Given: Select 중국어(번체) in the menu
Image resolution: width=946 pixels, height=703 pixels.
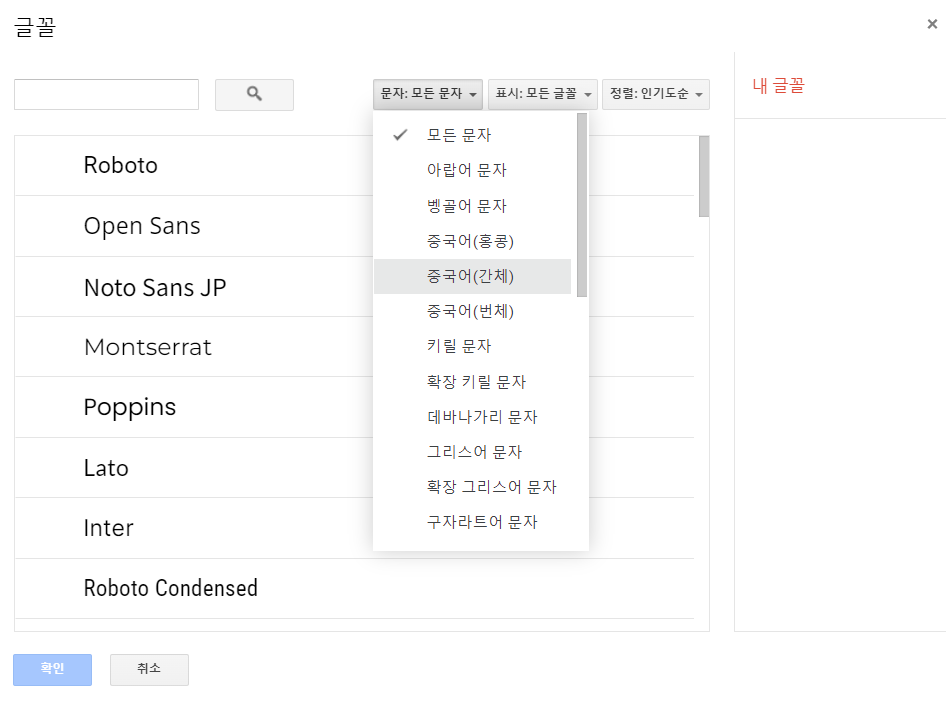Looking at the screenshot, I should [x=472, y=311].
